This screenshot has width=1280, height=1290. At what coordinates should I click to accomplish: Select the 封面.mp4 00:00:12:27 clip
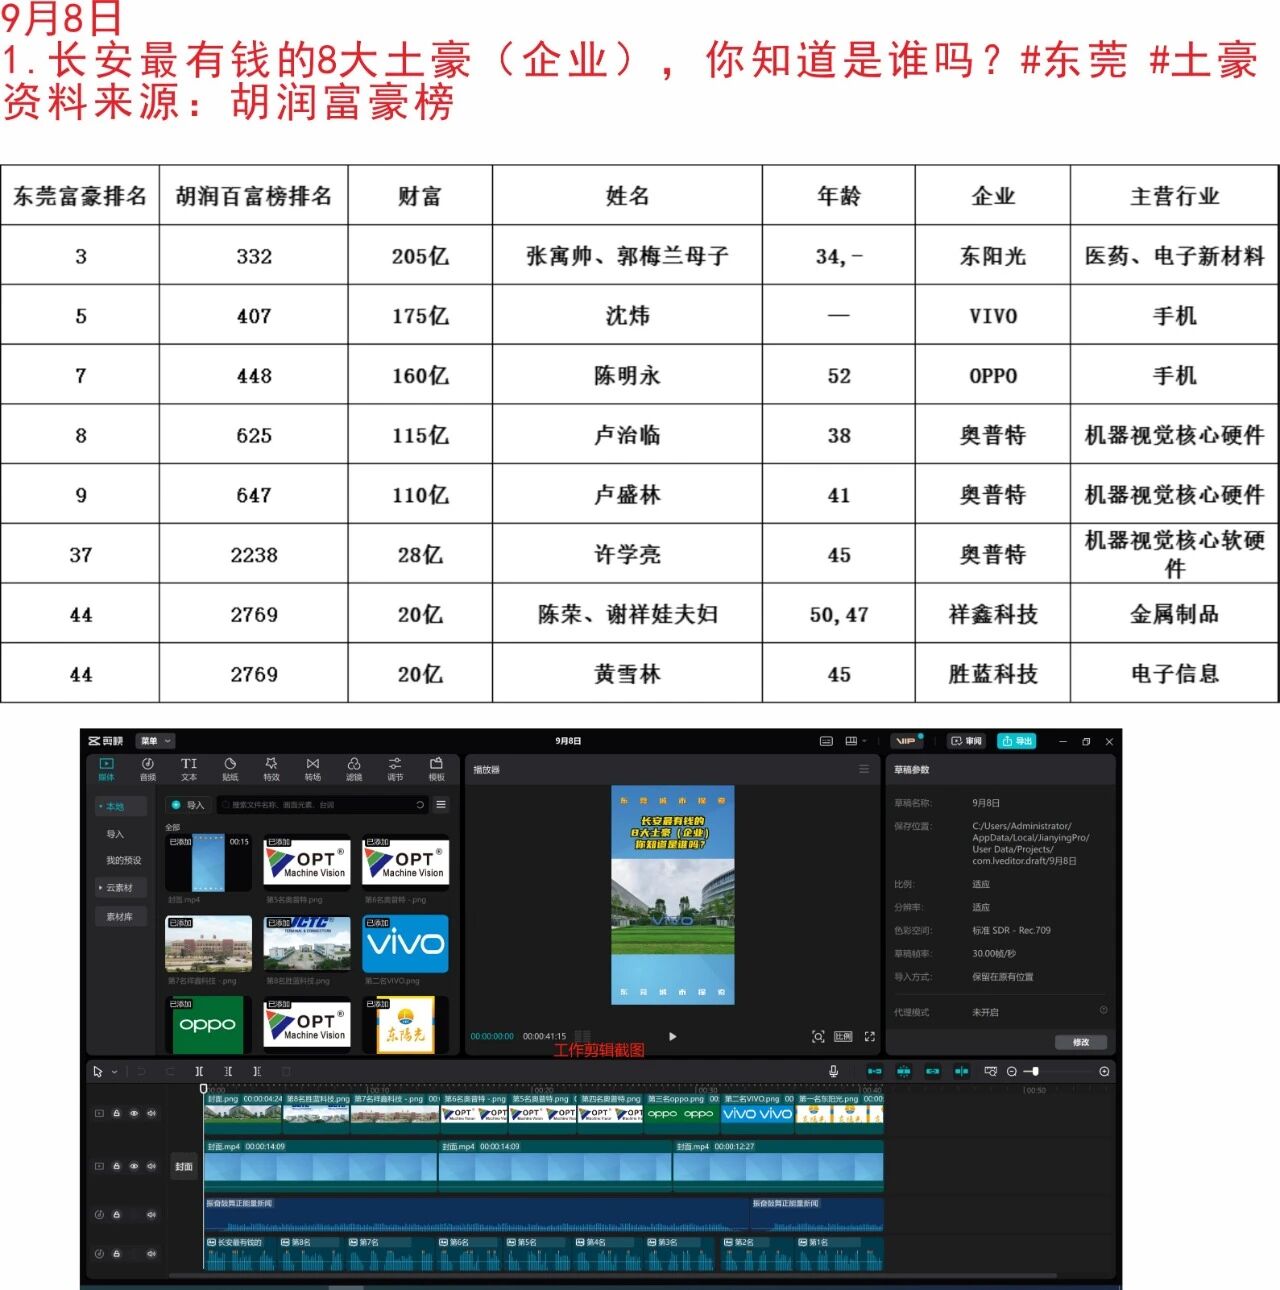click(778, 1167)
